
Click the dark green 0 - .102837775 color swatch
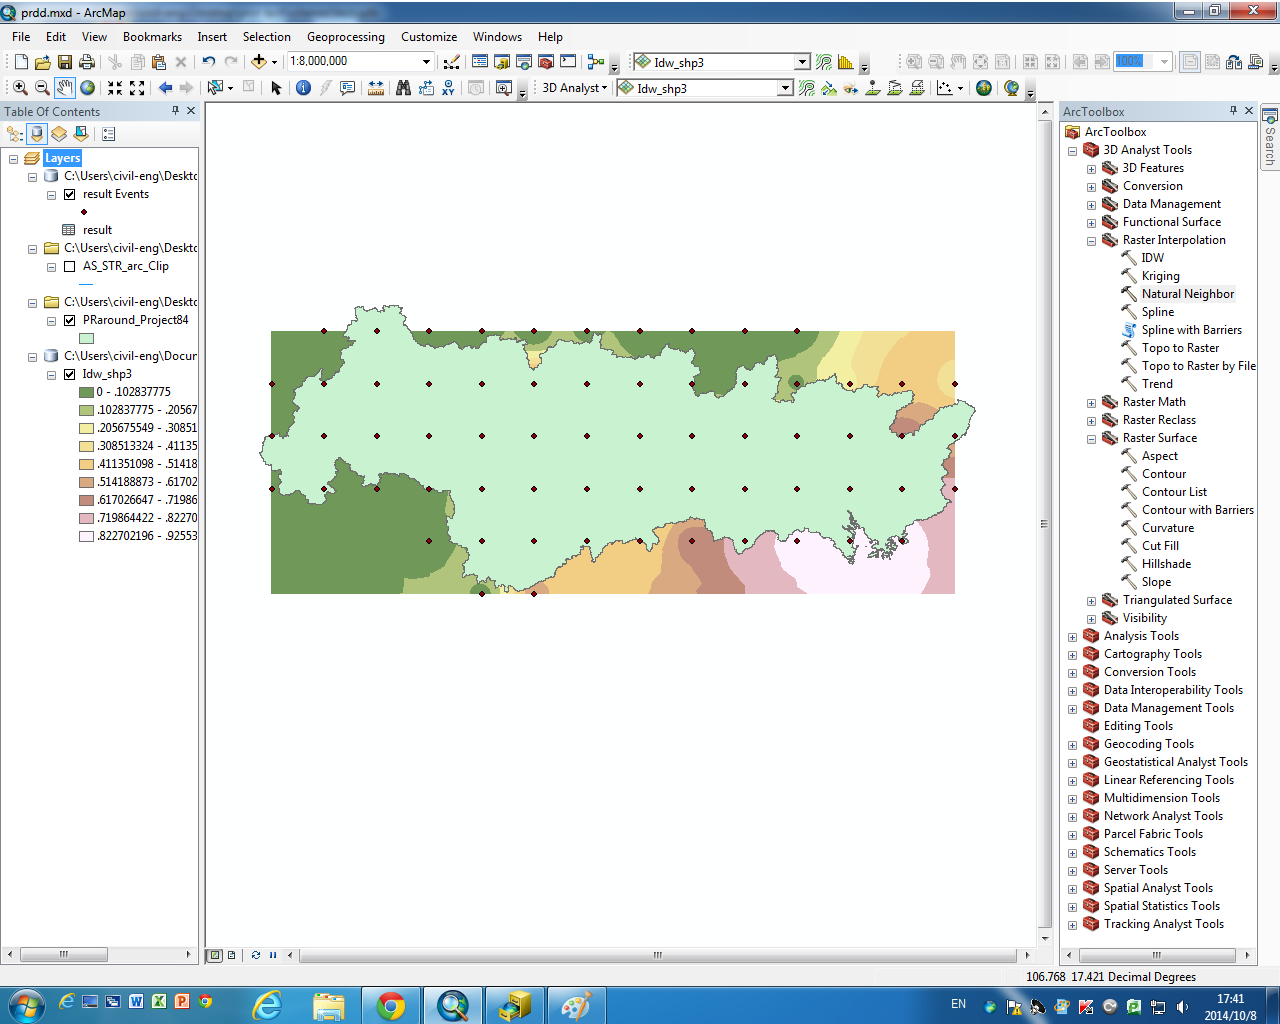coord(86,392)
